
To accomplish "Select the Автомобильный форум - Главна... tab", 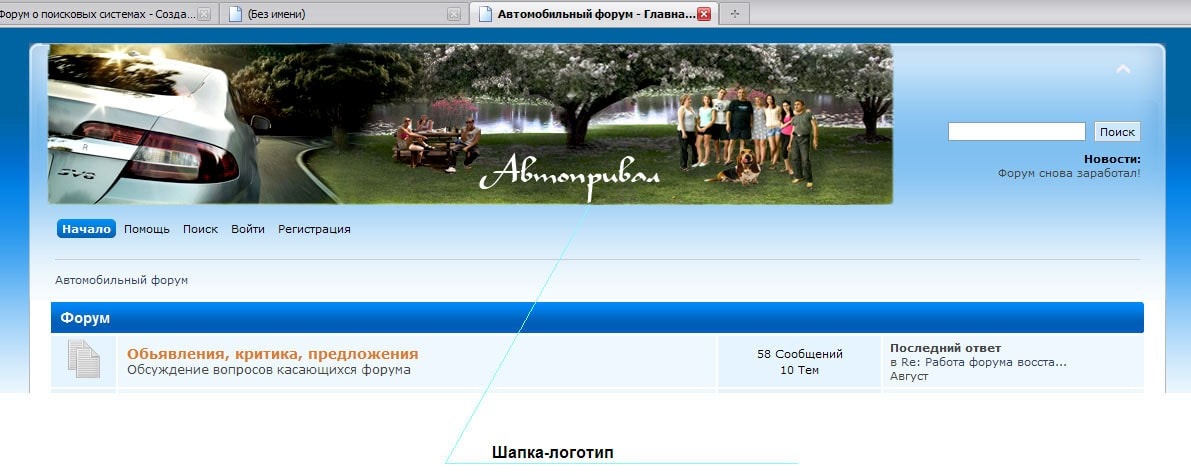I will click(596, 14).
